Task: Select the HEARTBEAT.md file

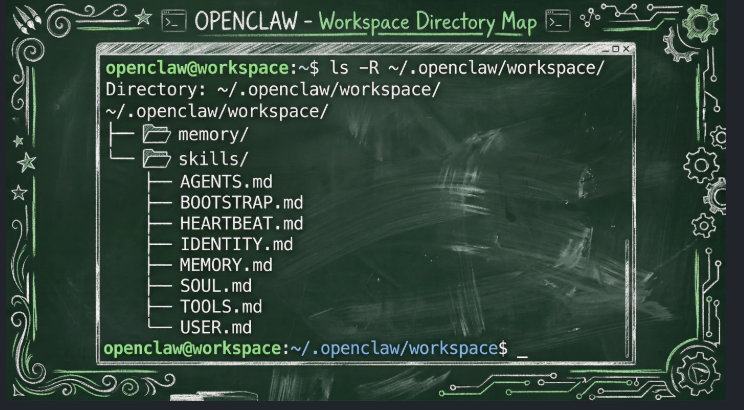Action: coord(240,223)
